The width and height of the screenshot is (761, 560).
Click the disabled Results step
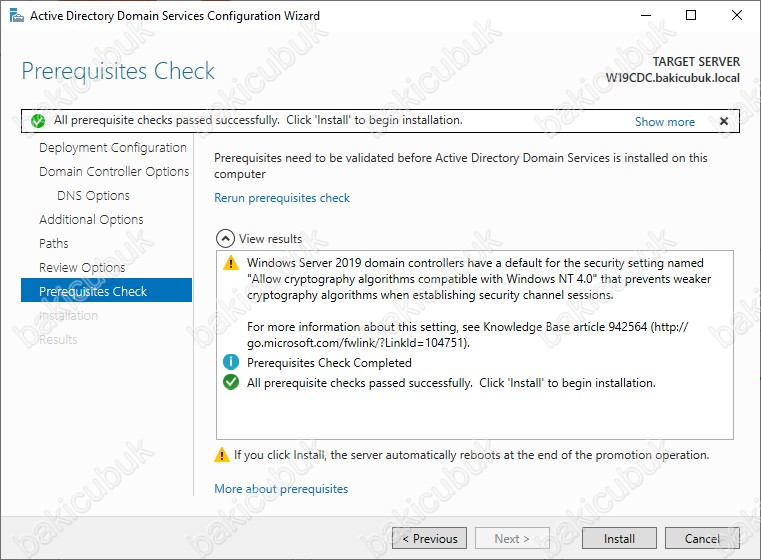click(58, 339)
